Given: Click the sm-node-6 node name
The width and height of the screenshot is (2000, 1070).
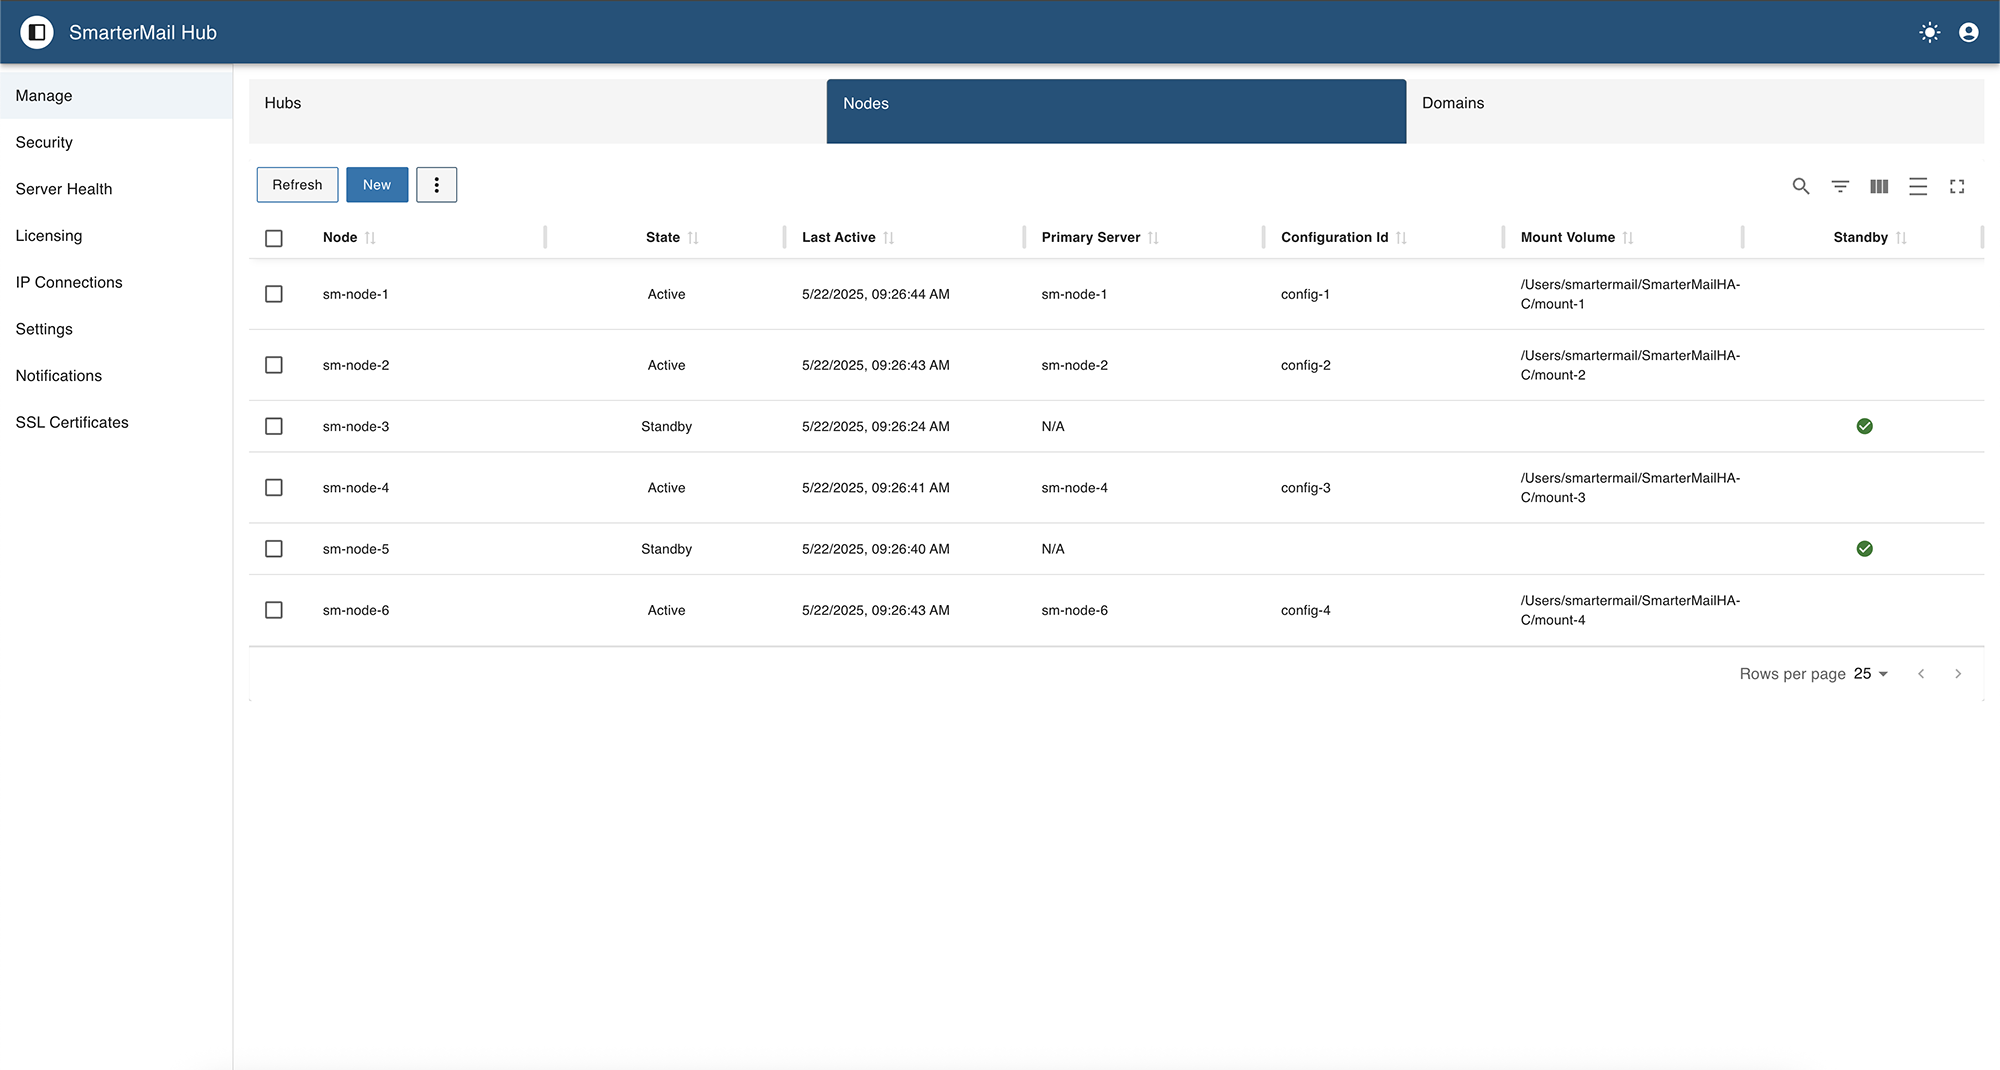Looking at the screenshot, I should click(356, 610).
